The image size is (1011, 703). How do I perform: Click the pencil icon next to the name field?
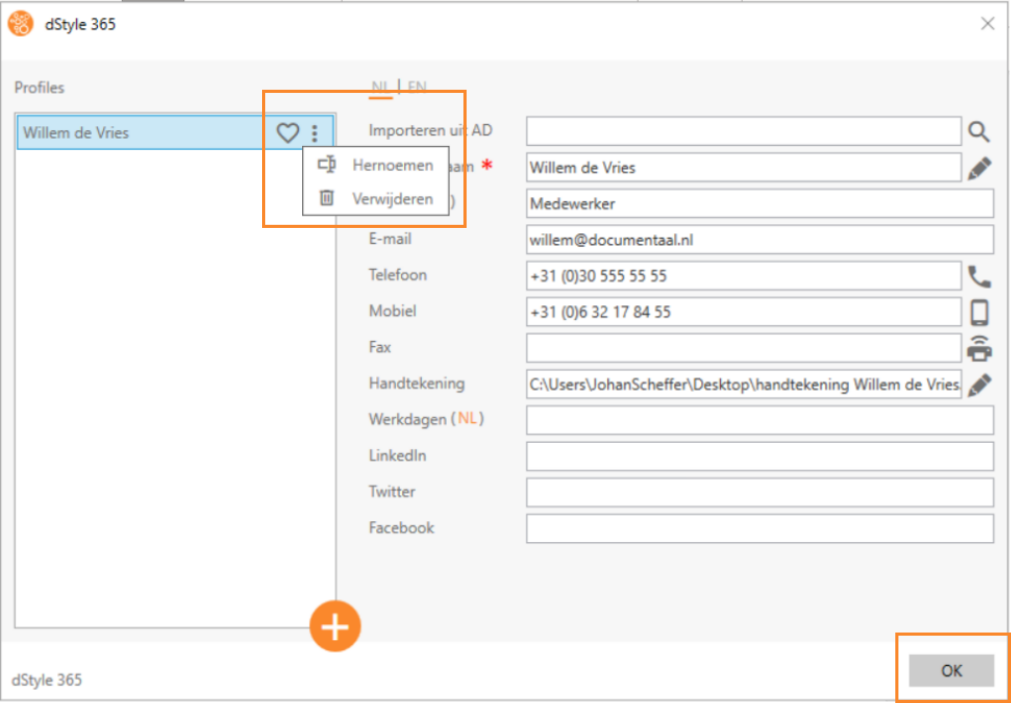pos(979,168)
